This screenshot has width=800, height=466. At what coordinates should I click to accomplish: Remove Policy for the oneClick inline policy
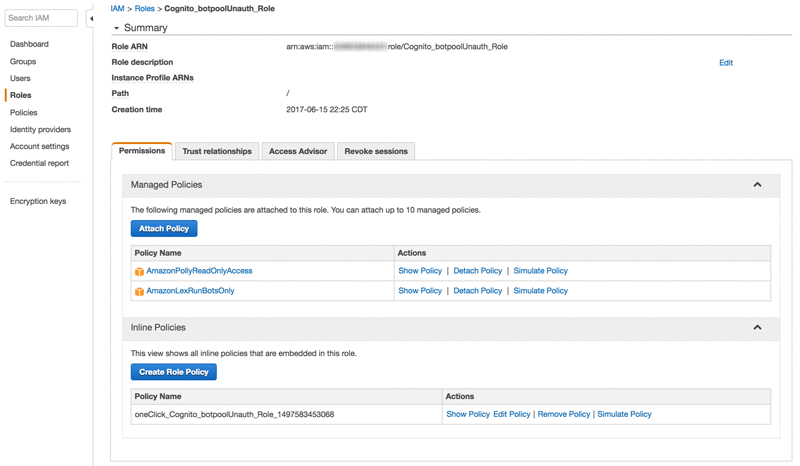click(564, 414)
